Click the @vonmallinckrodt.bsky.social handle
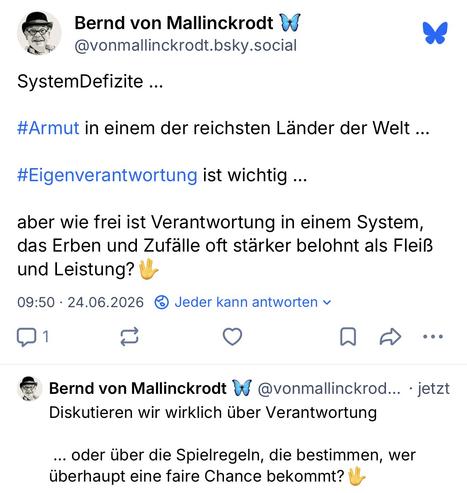 click(185, 46)
